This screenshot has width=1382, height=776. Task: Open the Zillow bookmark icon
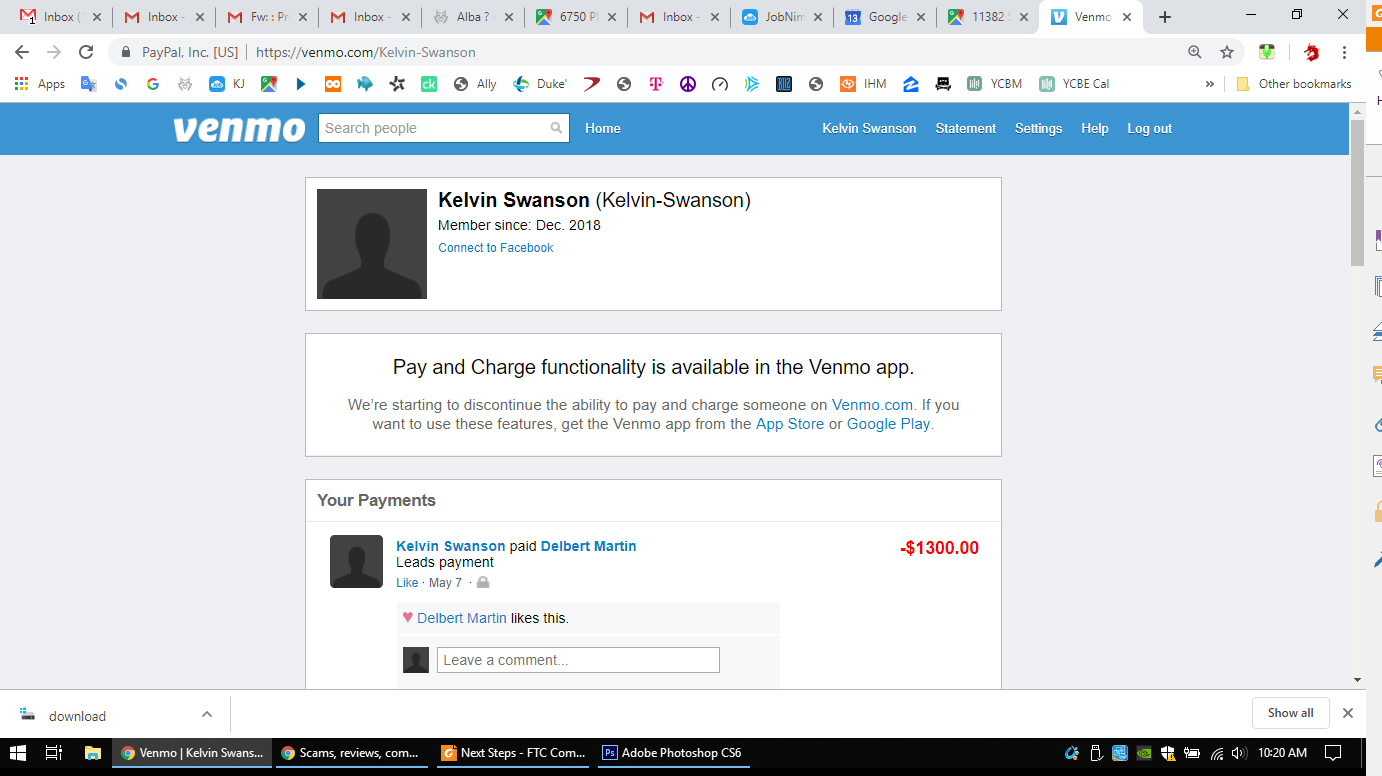(911, 84)
